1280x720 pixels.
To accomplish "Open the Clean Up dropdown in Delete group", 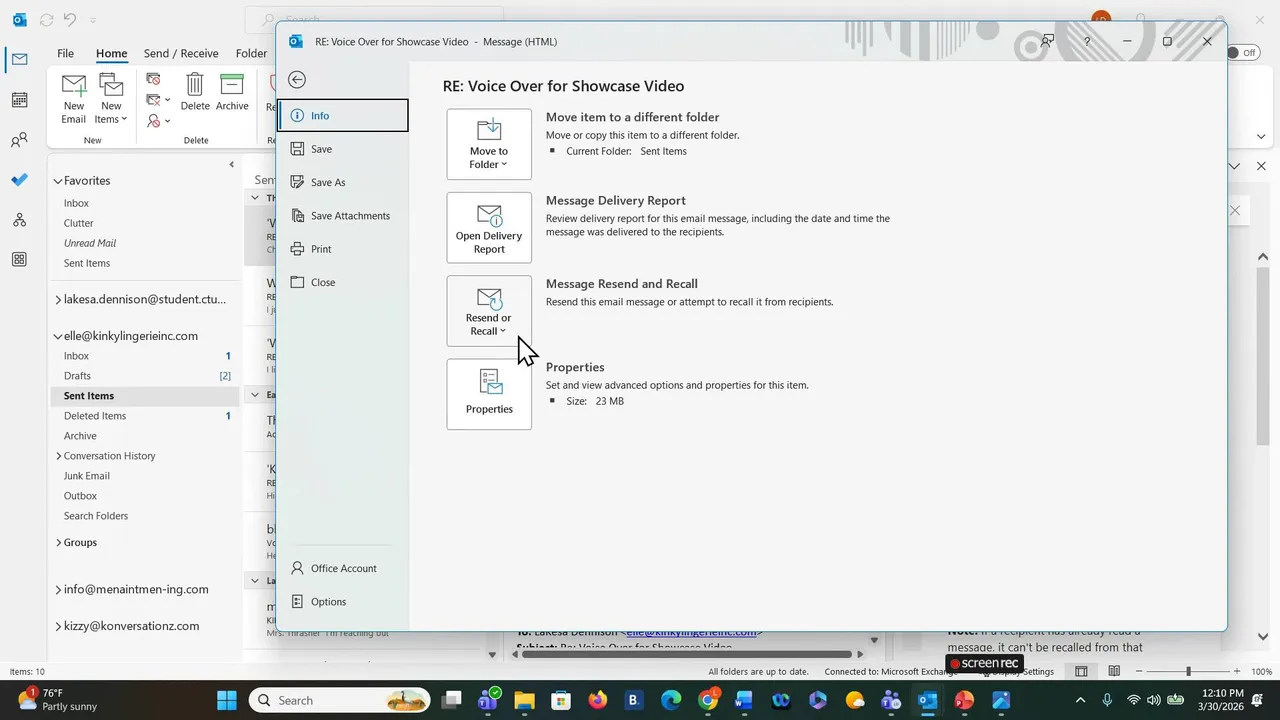I will (158, 100).
